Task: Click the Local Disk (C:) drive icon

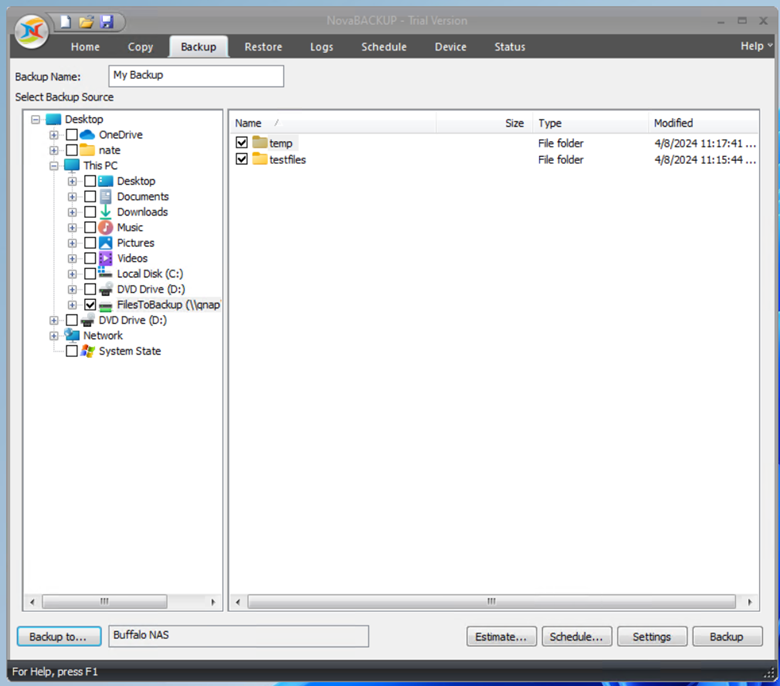Action: pyautogui.click(x=105, y=273)
